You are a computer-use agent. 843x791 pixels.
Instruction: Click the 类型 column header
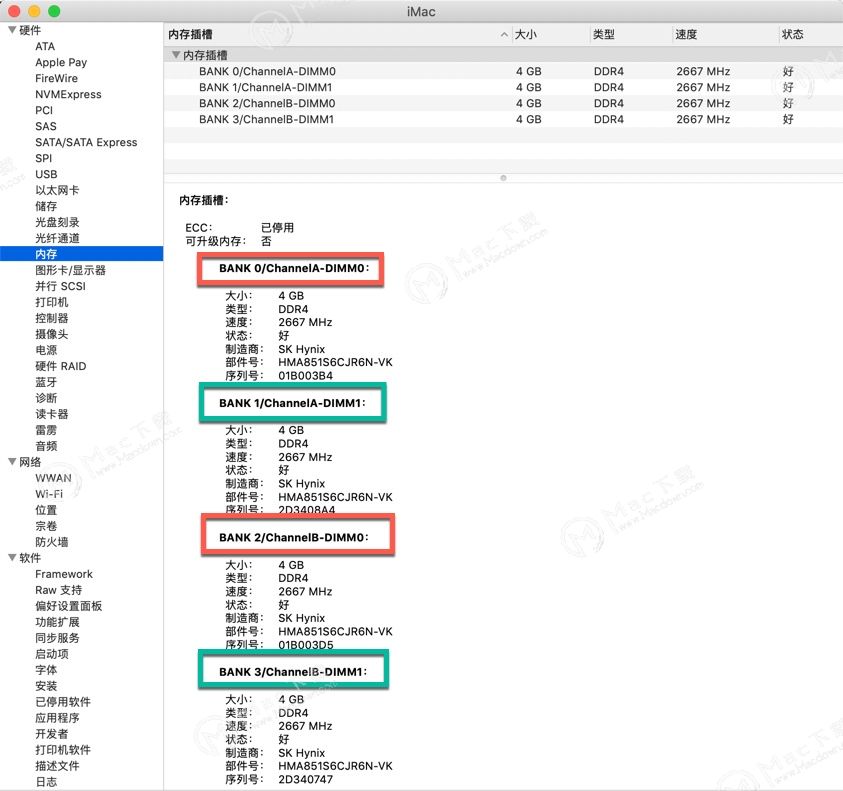tap(603, 34)
